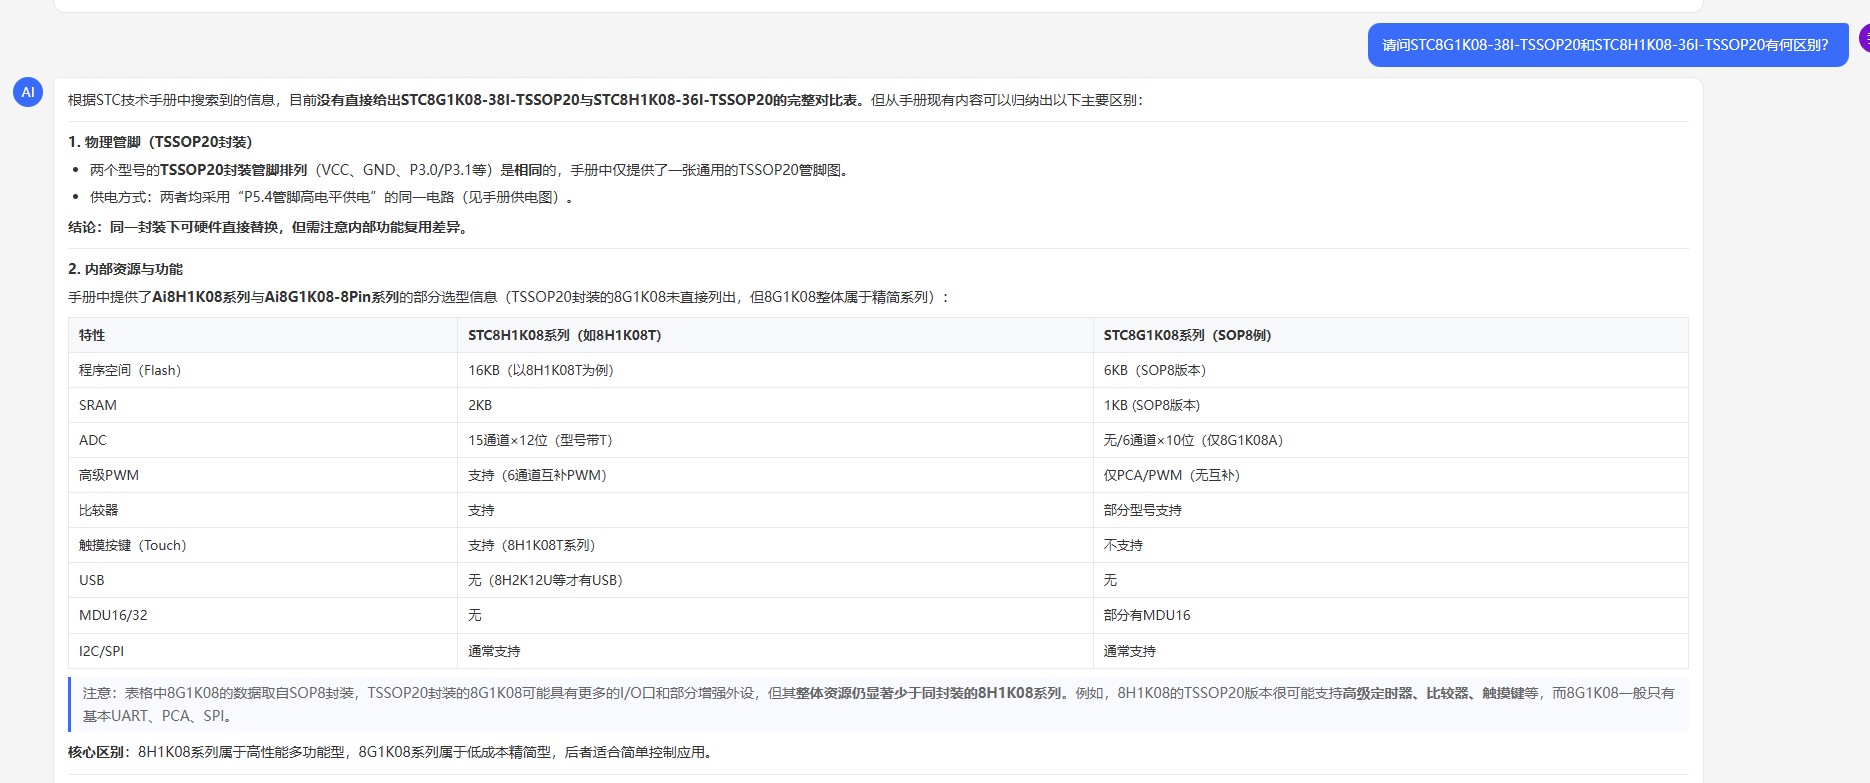Click the '无/6通道×10位（仅8G1K08A）' cell
1870x783 pixels.
coord(1391,440)
